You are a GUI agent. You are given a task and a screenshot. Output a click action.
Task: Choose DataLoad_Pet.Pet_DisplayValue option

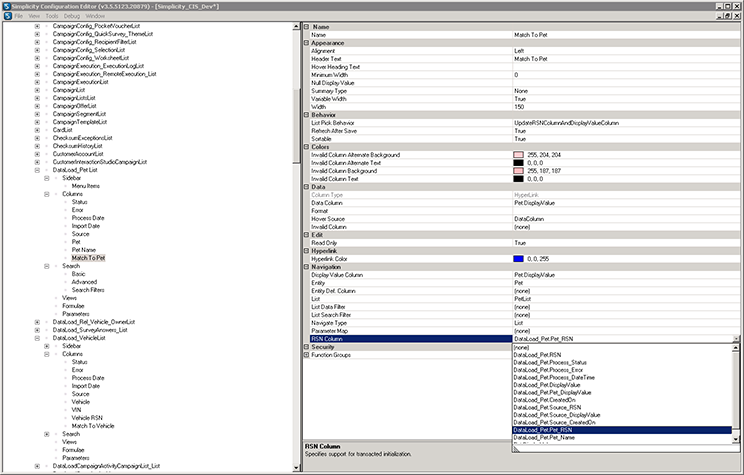(622, 392)
